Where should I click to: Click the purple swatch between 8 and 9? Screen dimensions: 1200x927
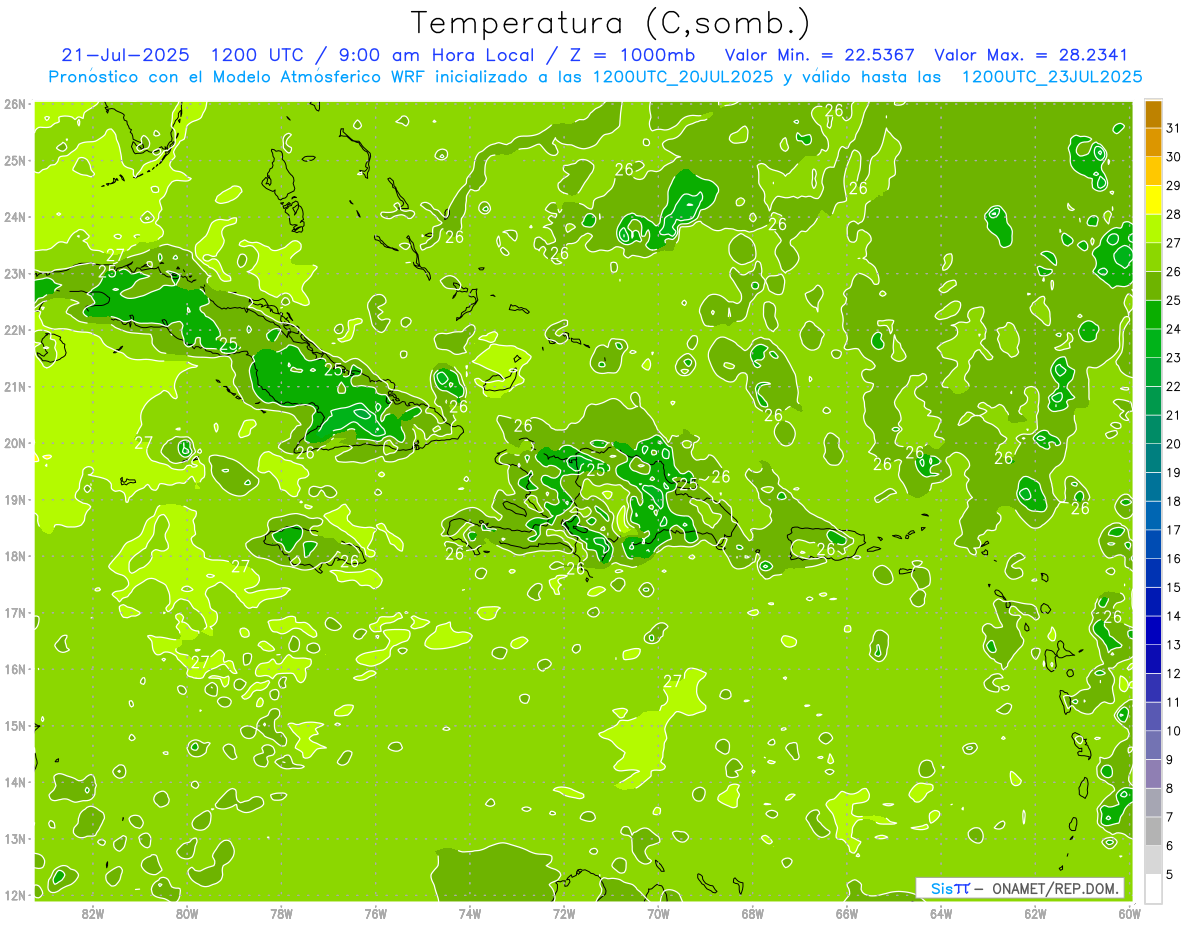(1153, 773)
